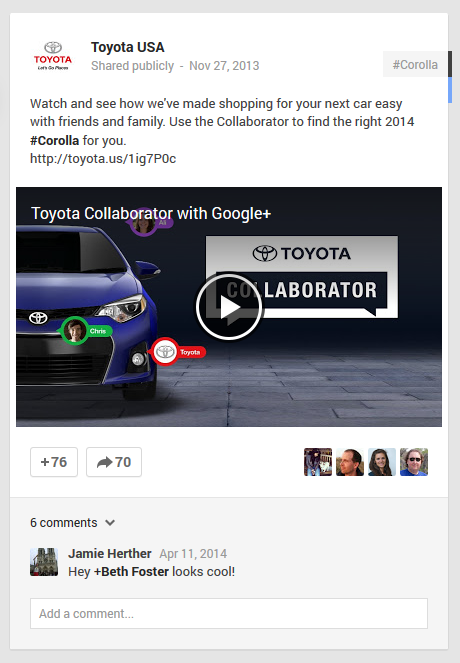View the Nov 27, 2013 post timestamp
This screenshot has height=663, width=460.
(224, 66)
